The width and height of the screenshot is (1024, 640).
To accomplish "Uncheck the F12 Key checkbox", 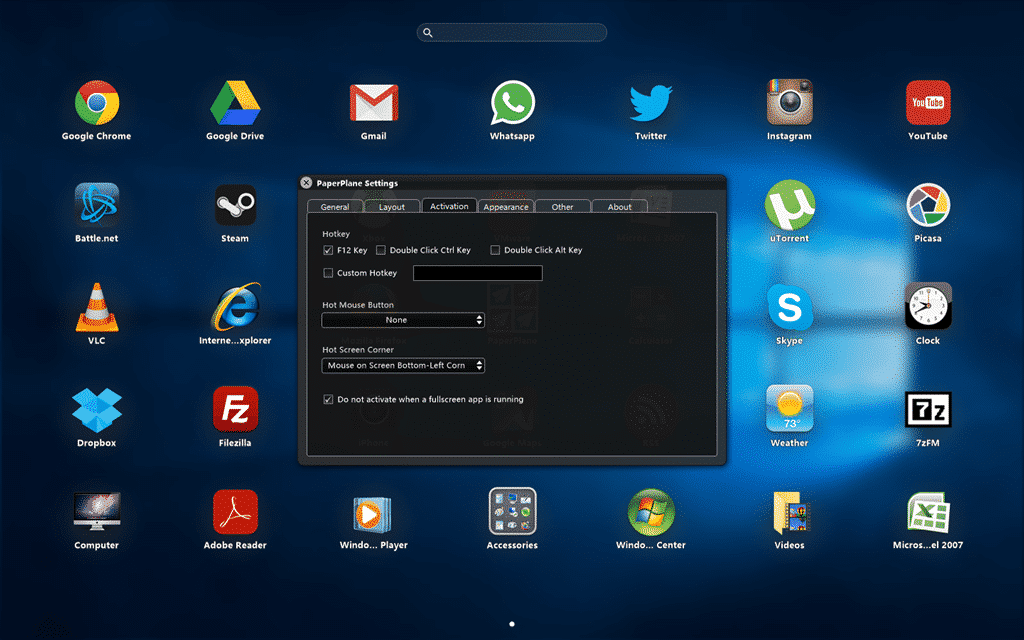I will pyautogui.click(x=328, y=250).
